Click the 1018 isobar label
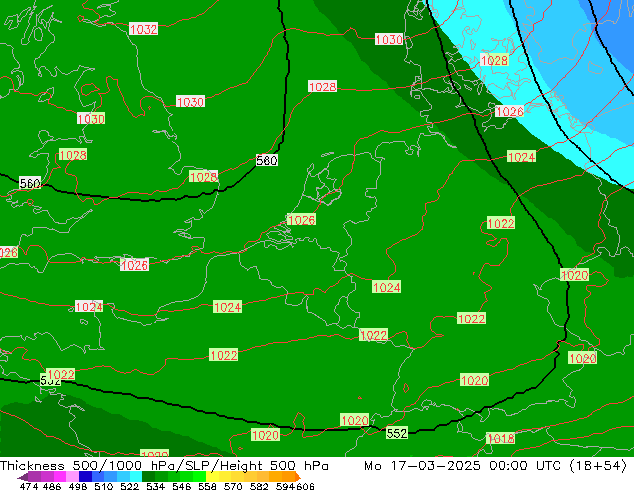The height and width of the screenshot is (490, 634). pyautogui.click(x=501, y=438)
